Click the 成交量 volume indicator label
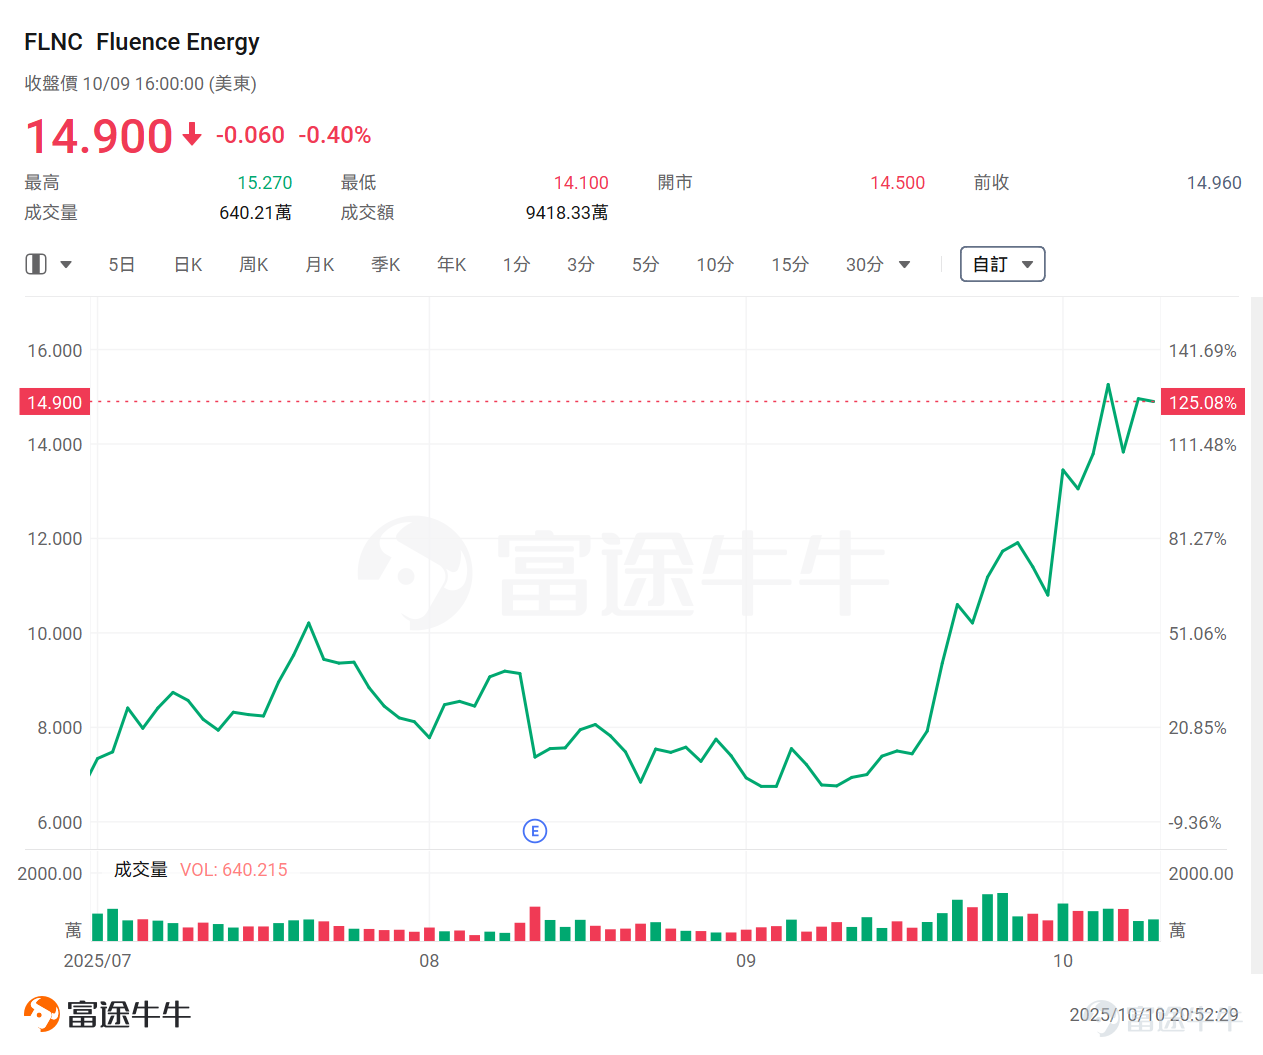Screen dimensions: 1263x1055 click(x=141, y=870)
